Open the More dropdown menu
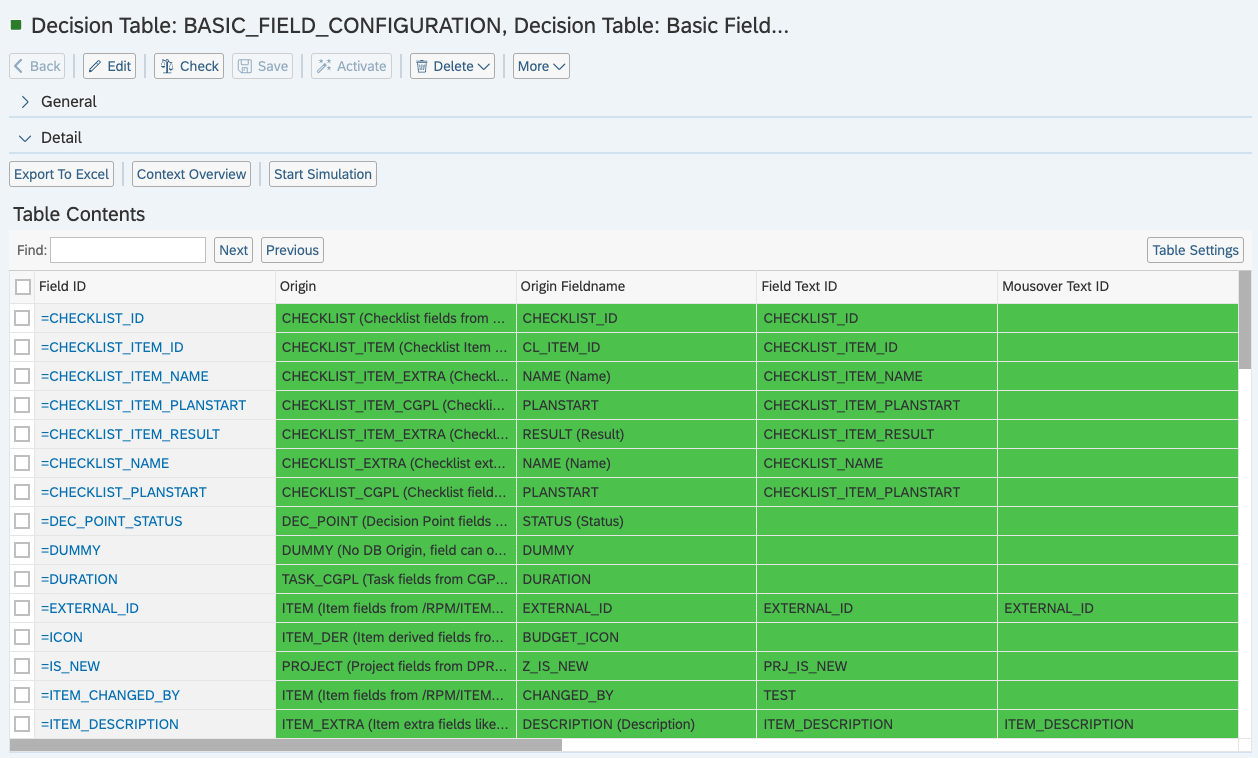1258x758 pixels. (541, 66)
